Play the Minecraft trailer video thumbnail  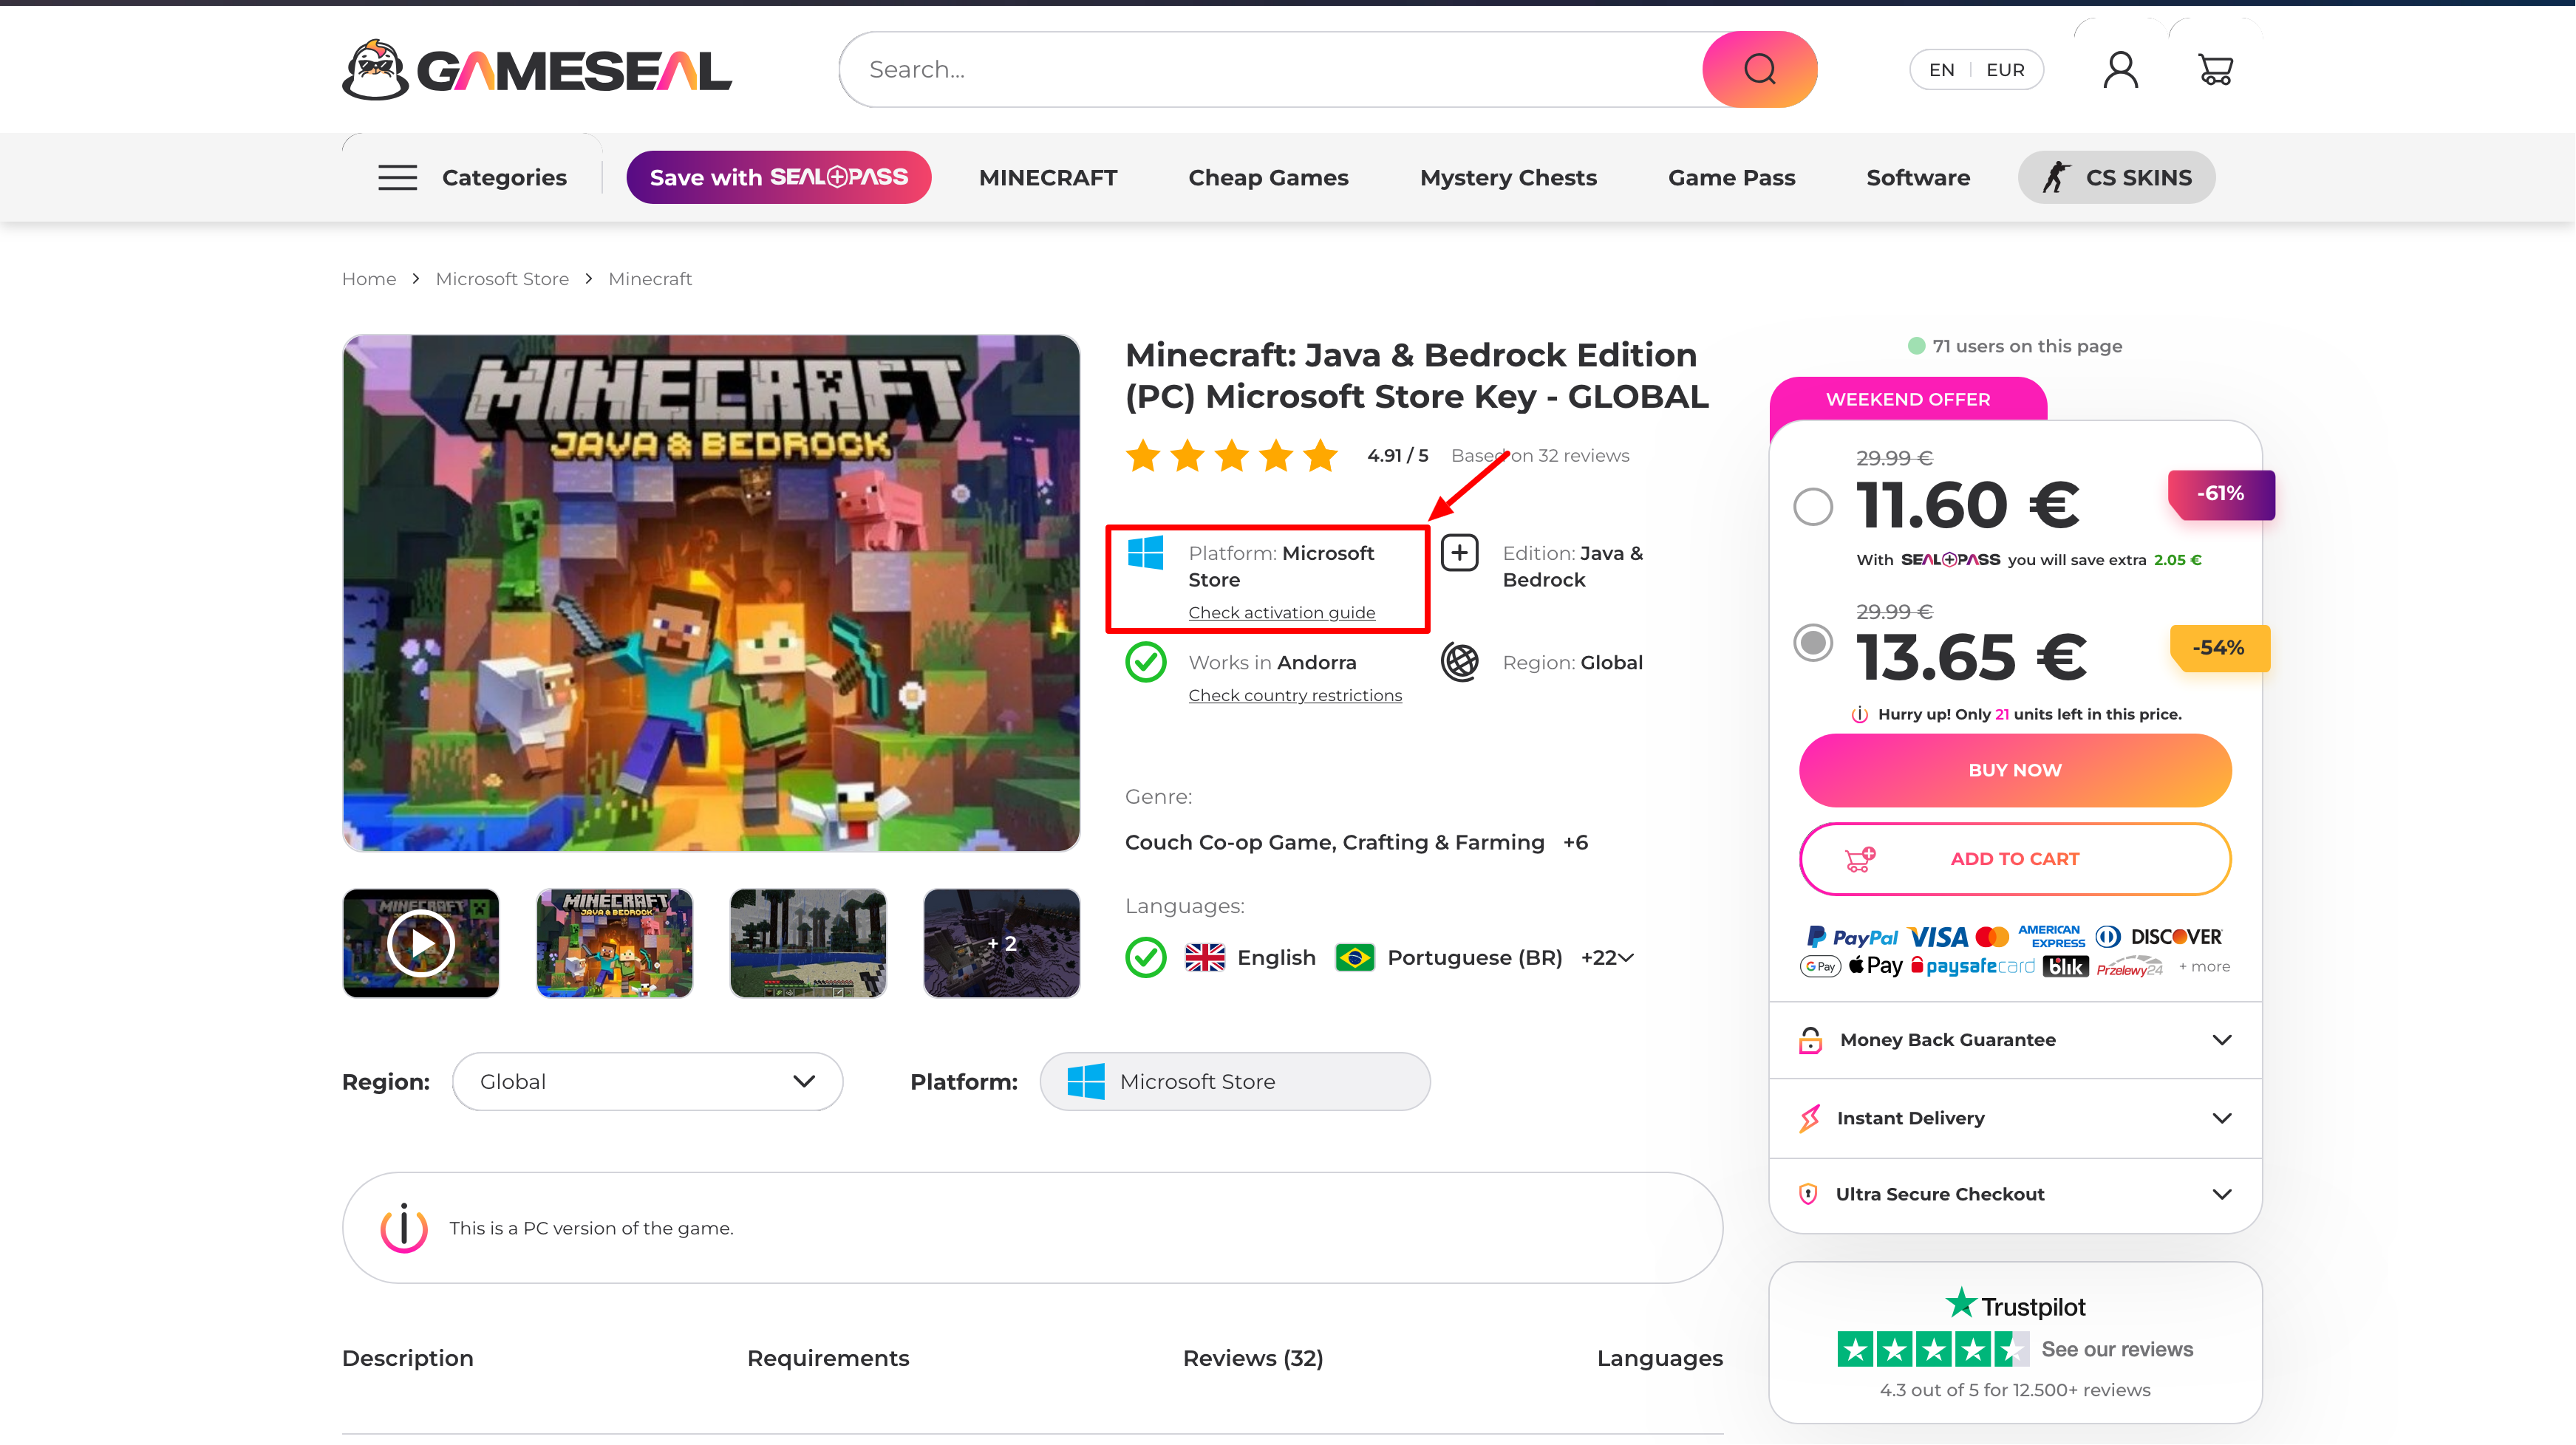[420, 943]
